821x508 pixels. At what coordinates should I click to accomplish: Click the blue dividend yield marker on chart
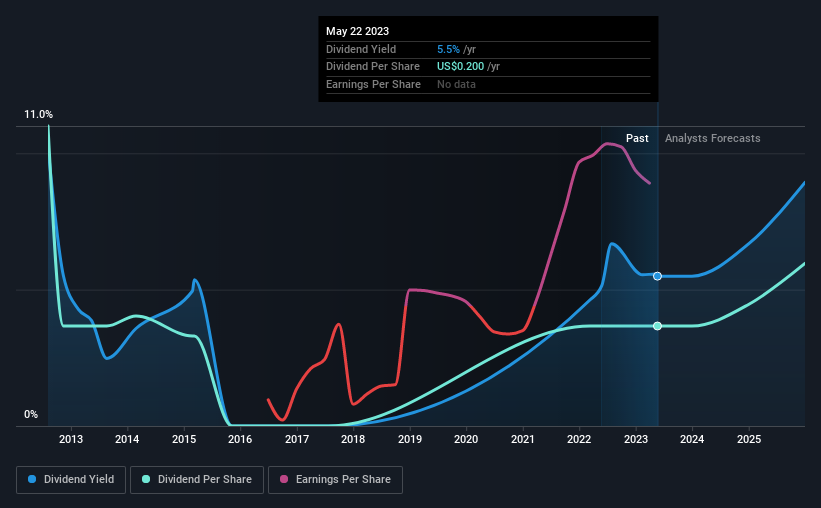tap(658, 276)
